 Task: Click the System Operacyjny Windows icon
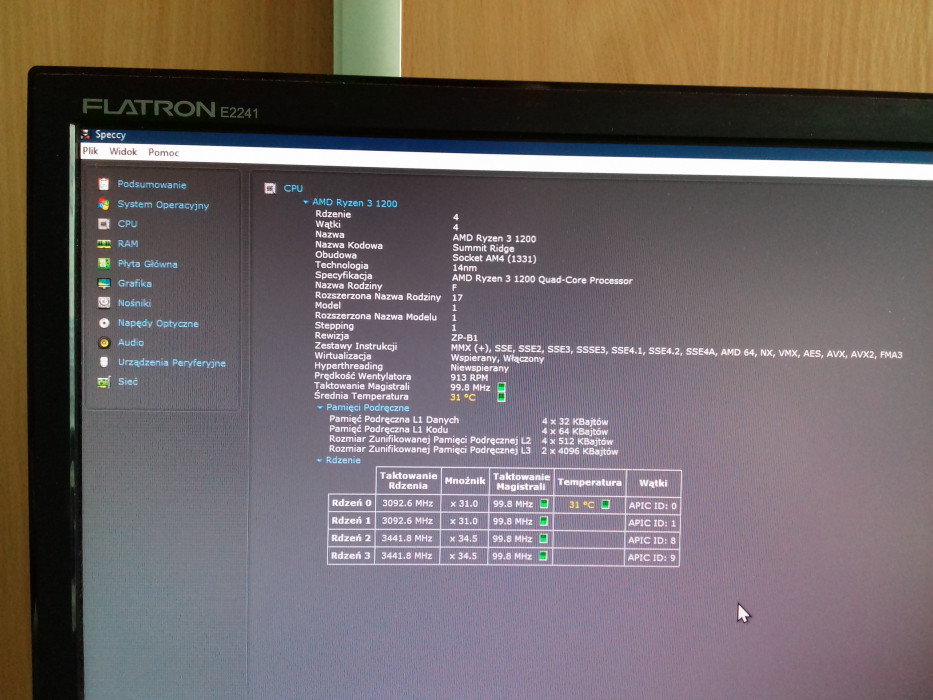[104, 204]
